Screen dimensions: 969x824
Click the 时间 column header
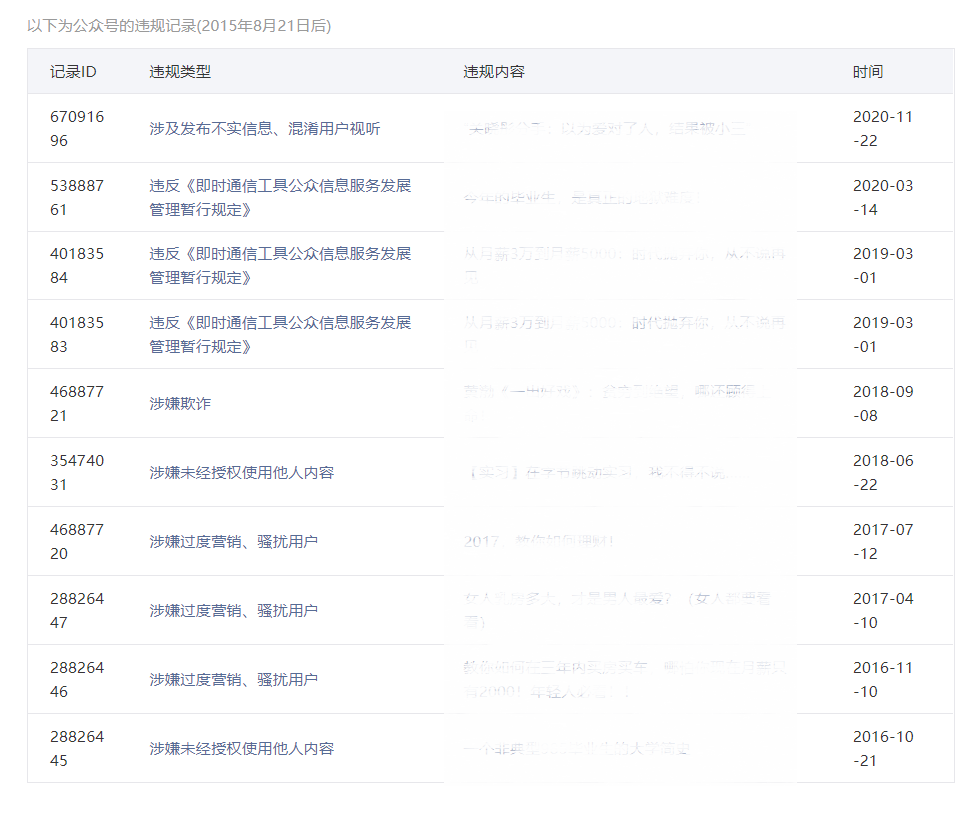868,72
